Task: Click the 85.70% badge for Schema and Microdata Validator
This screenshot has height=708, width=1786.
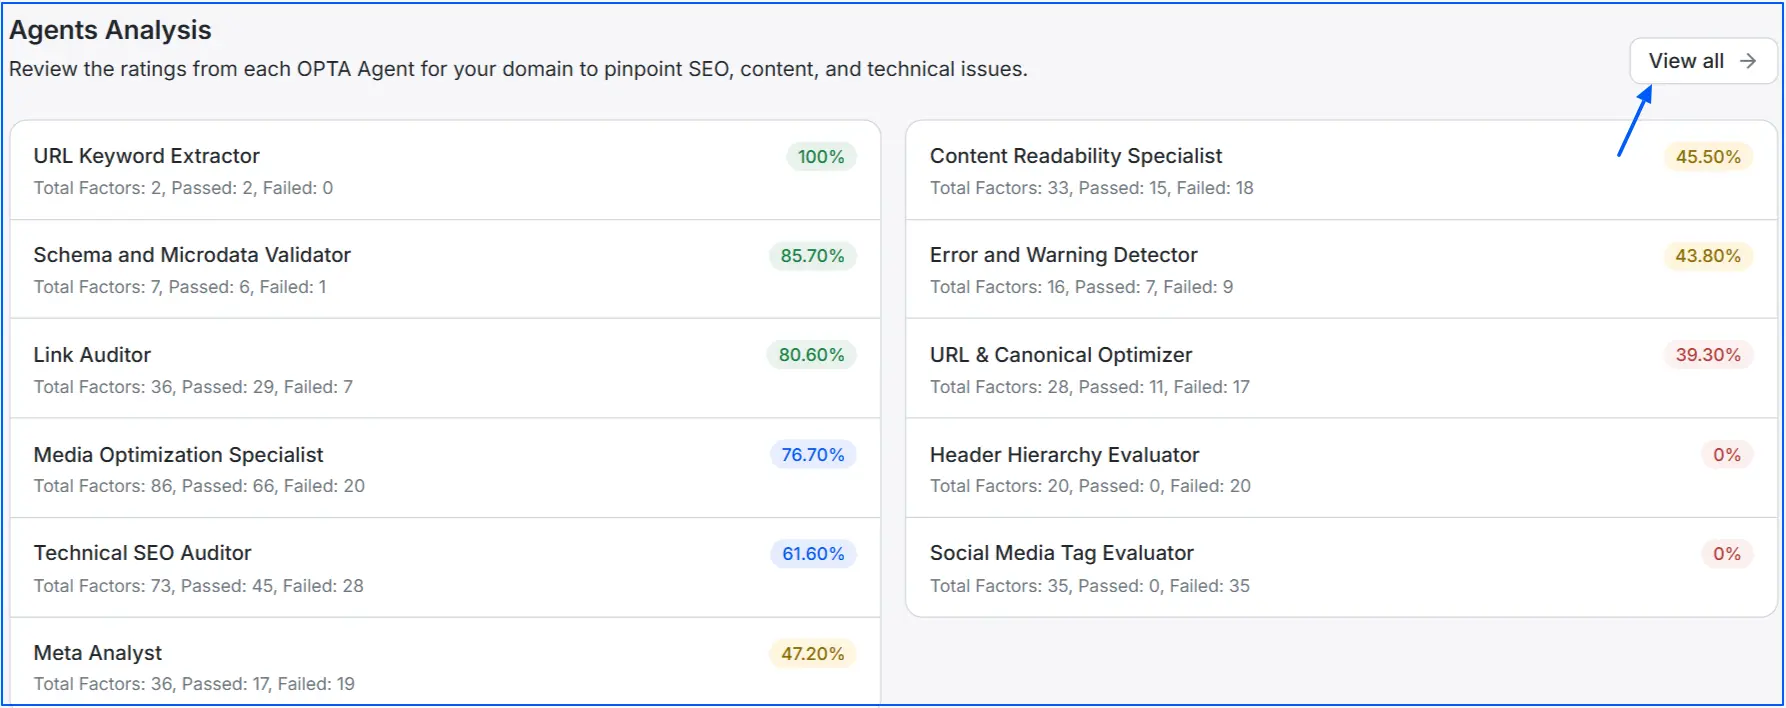Action: point(812,256)
